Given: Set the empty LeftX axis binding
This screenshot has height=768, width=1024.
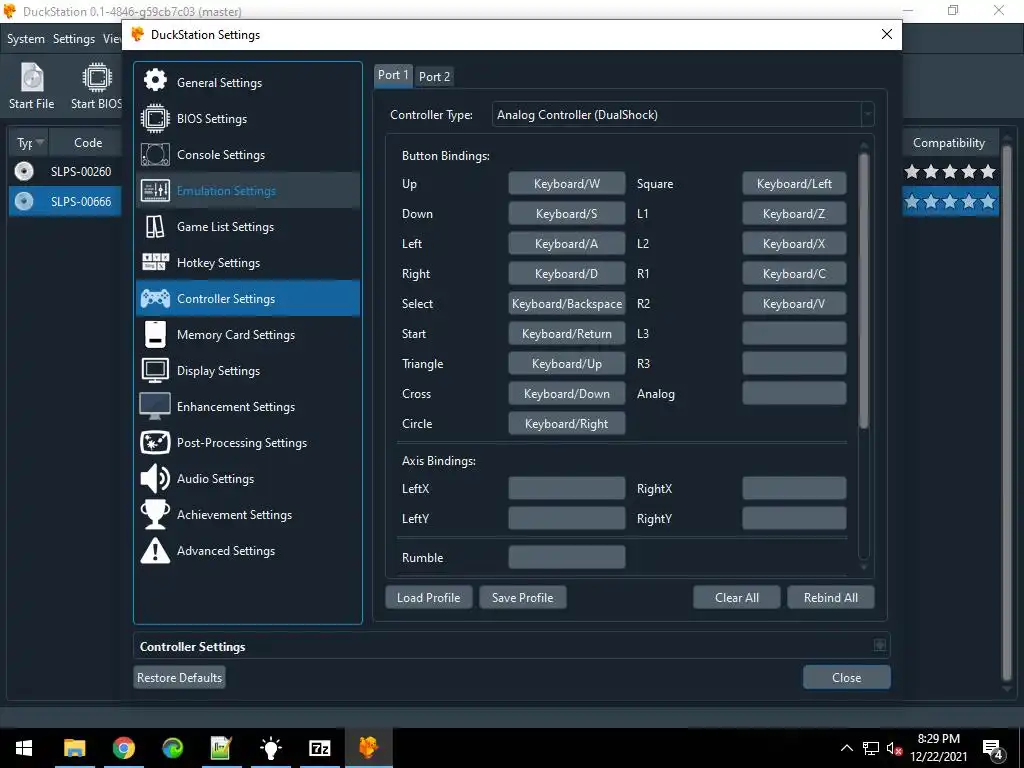Looking at the screenshot, I should [x=567, y=488].
